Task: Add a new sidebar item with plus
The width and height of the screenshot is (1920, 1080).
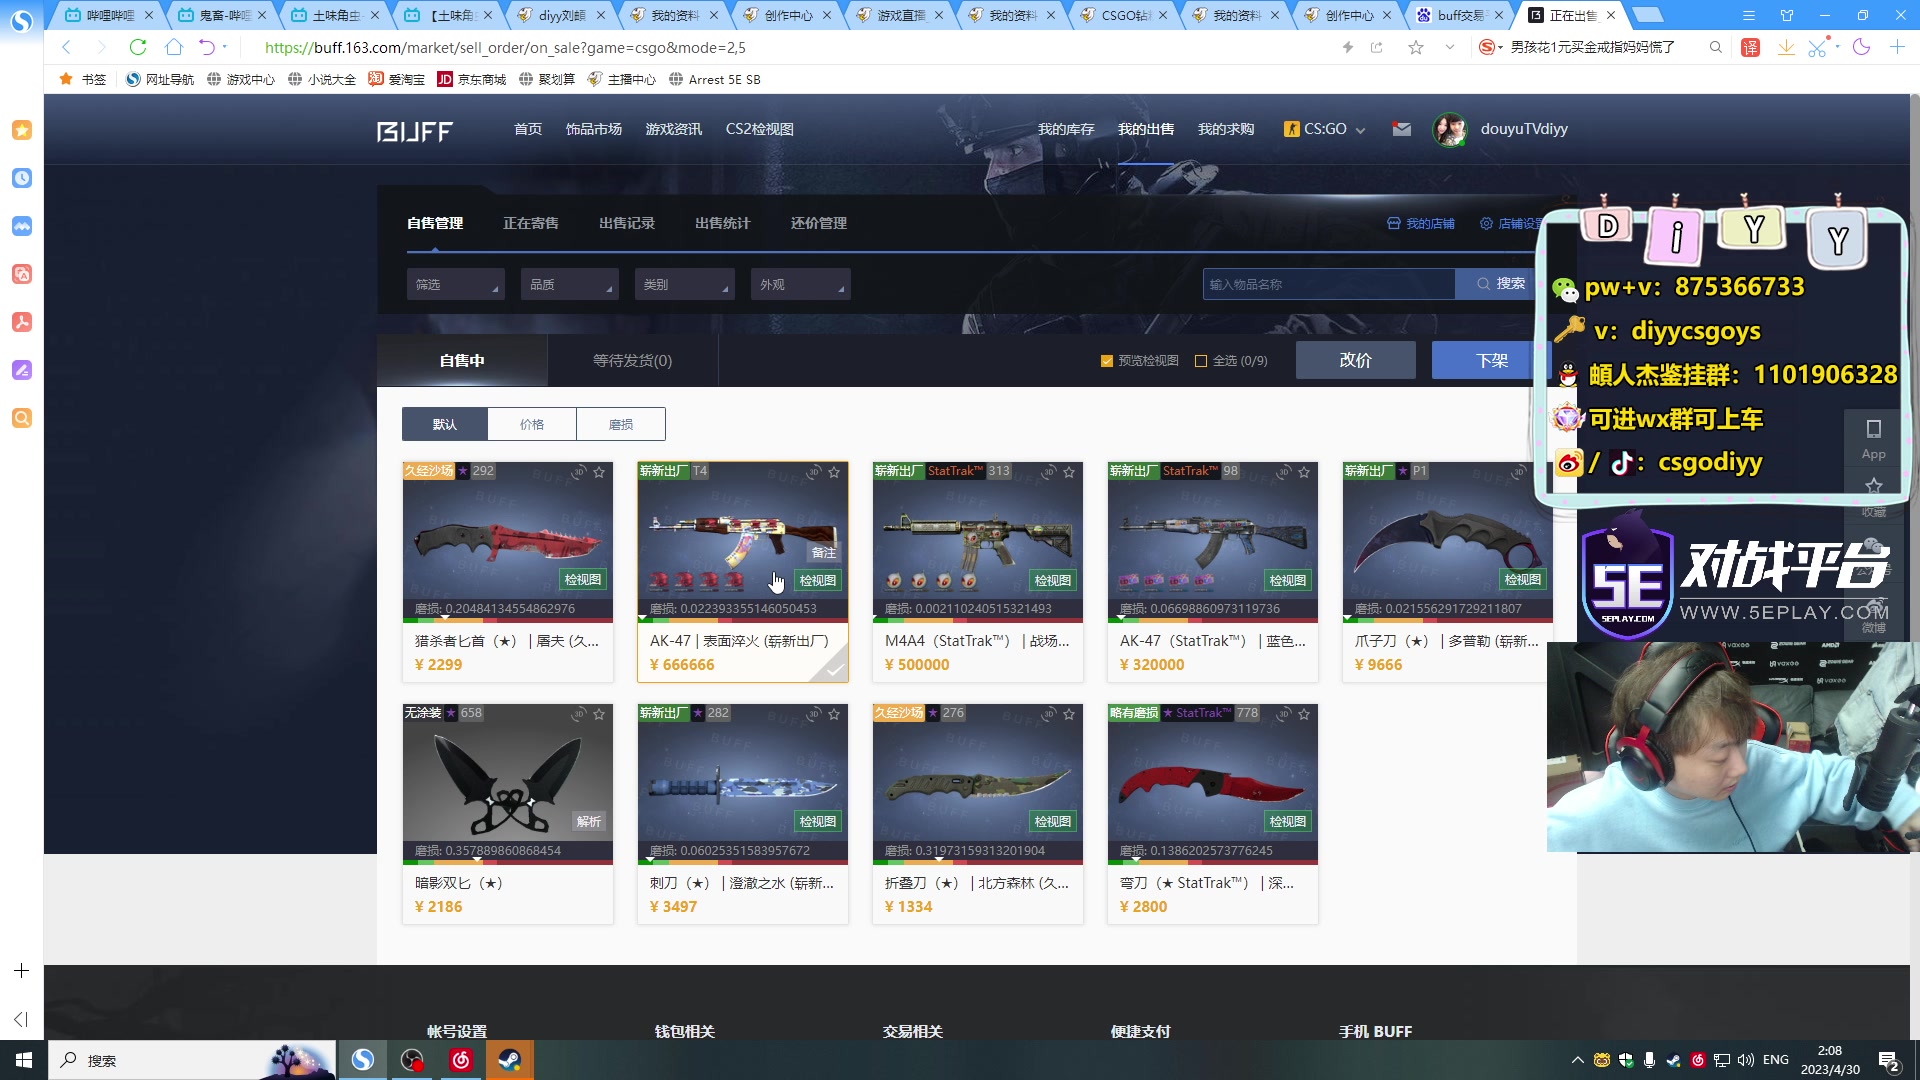Action: (21, 971)
